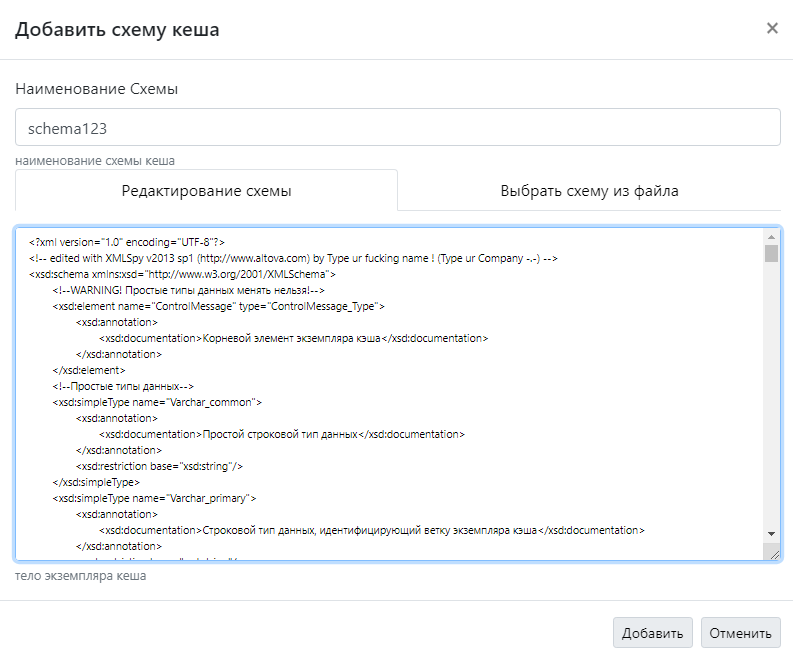
Task: Close the add cache schema dialog
Action: [772, 28]
